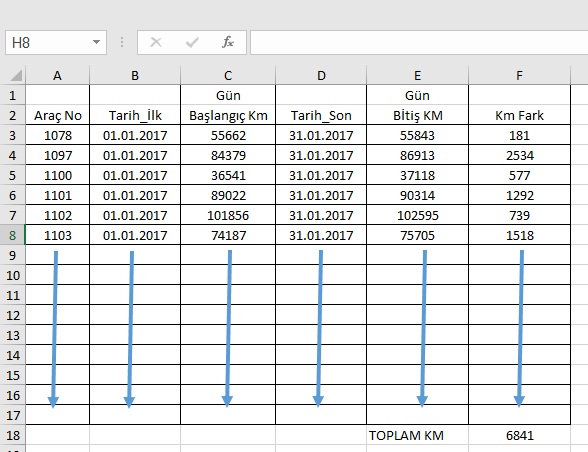Open the Name Box dropdown arrow
This screenshot has height=452, width=588.
[x=96, y=42]
